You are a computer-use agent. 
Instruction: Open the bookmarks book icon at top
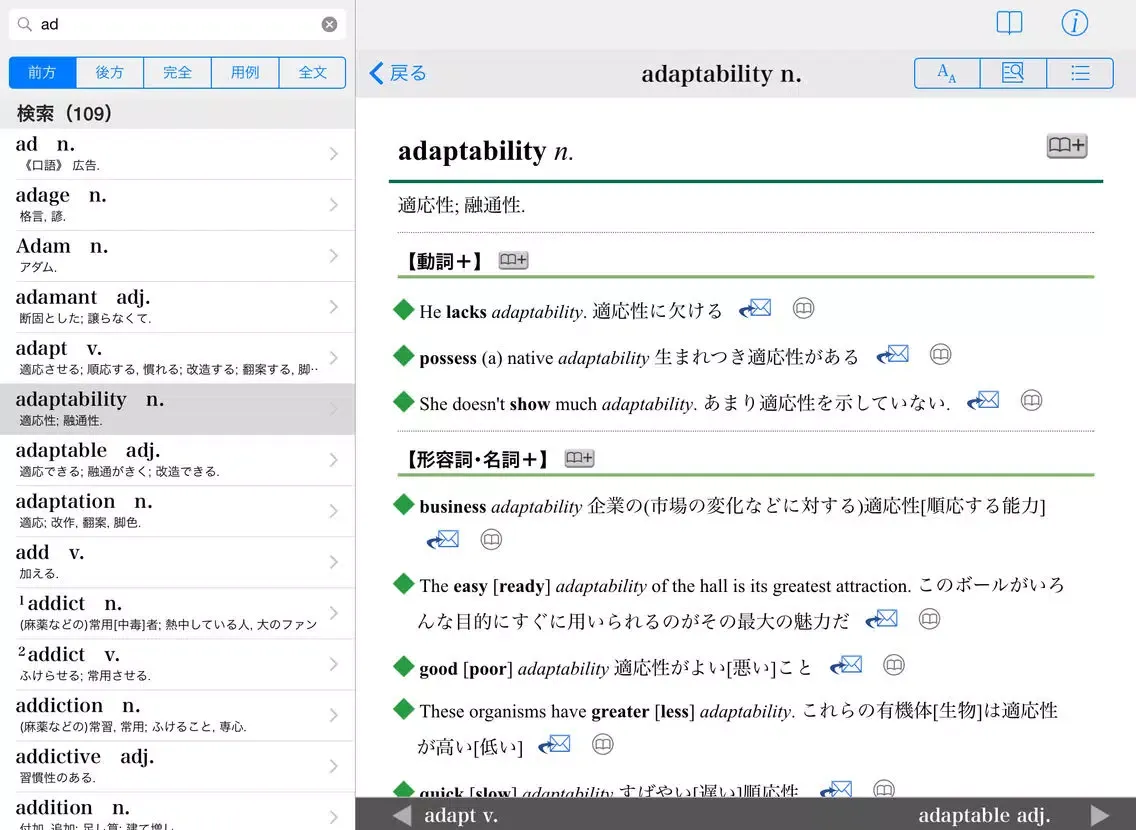[x=1009, y=23]
